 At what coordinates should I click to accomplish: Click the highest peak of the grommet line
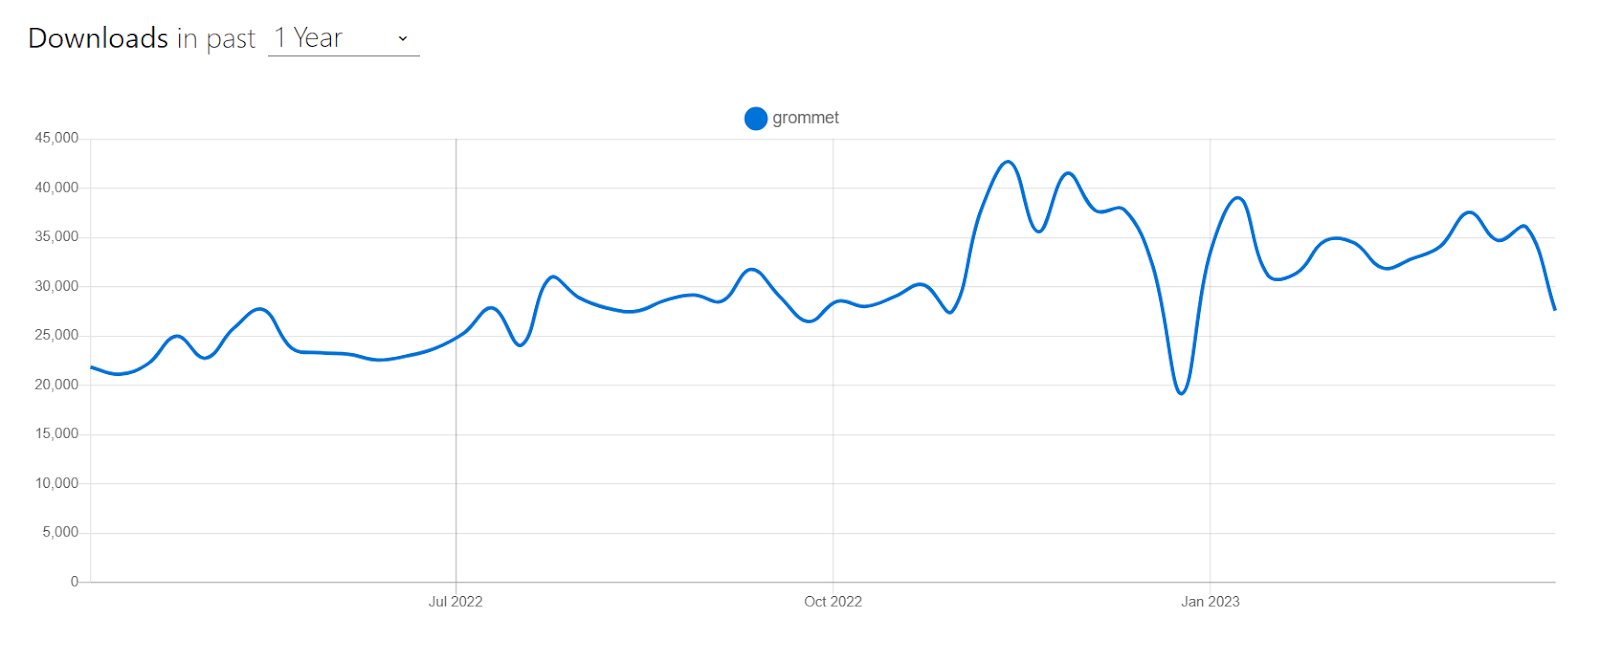(1008, 162)
